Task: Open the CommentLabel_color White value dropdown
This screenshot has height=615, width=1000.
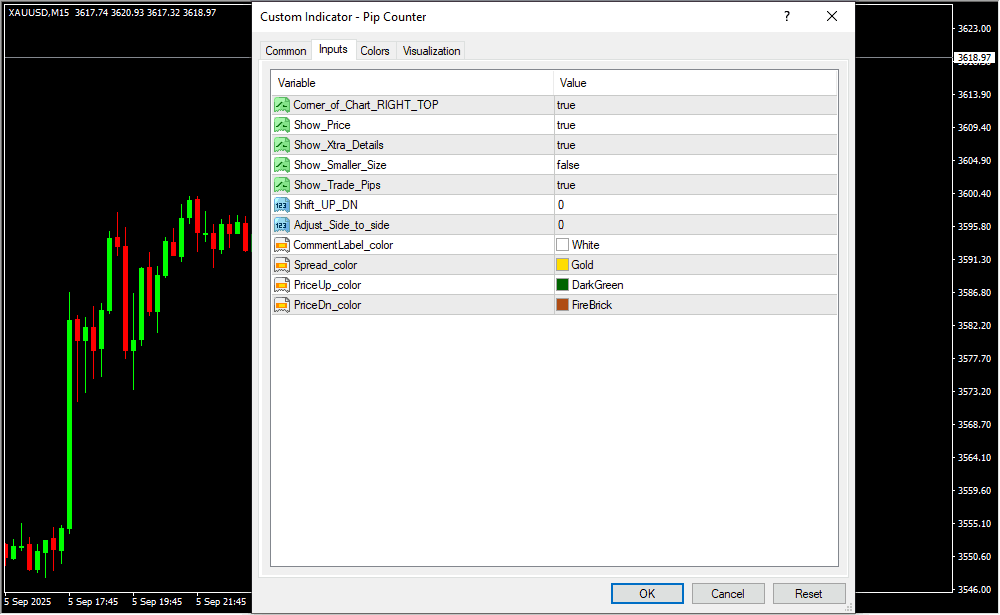Action: coord(694,245)
